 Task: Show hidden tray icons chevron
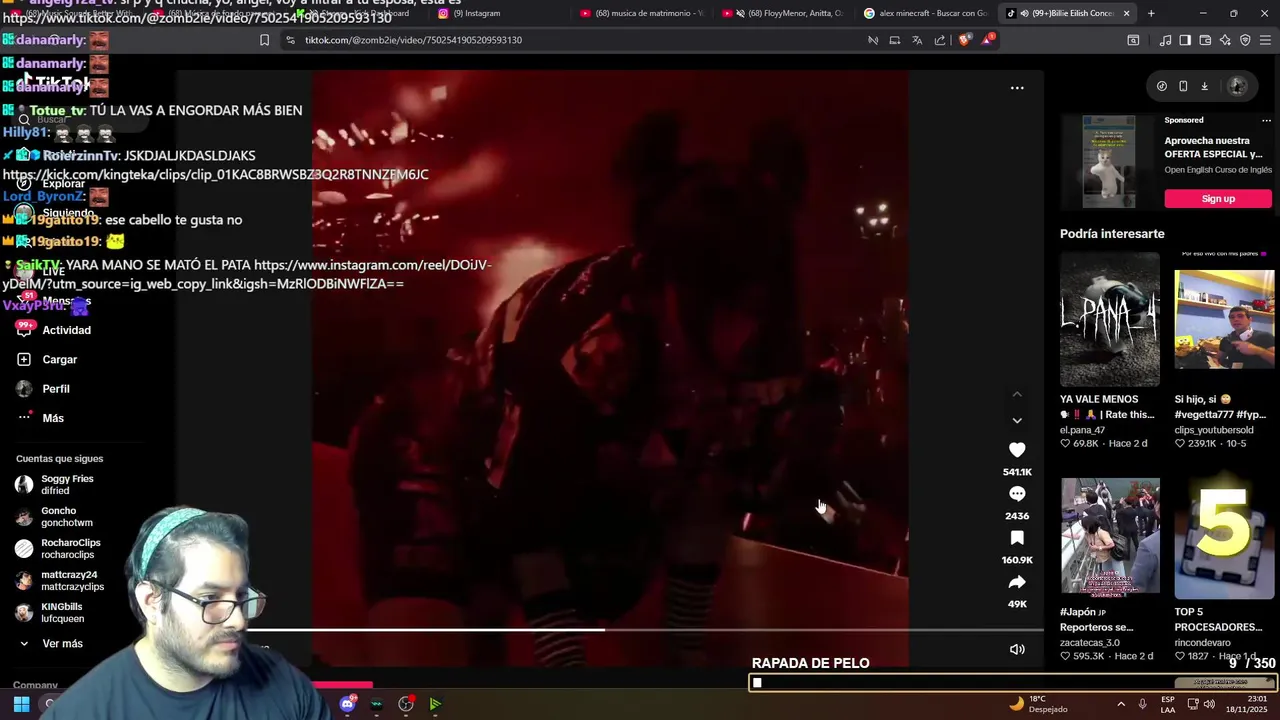1121,704
